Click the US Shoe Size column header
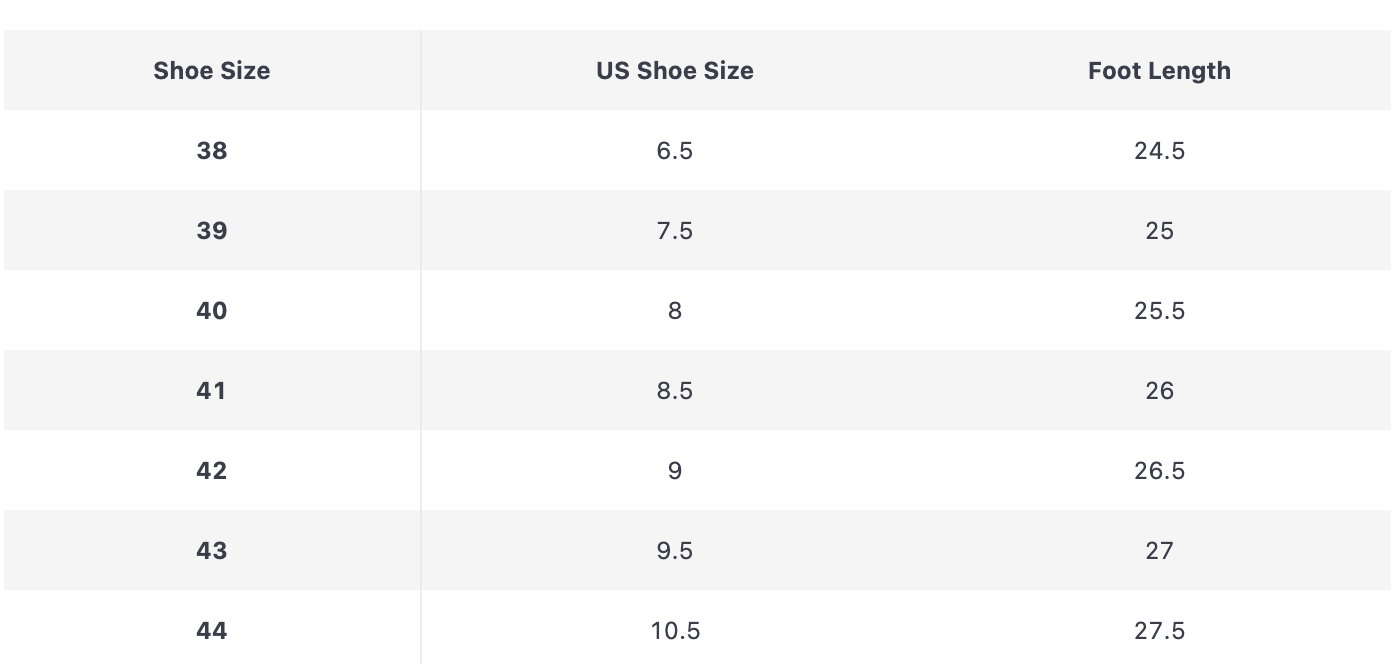The height and width of the screenshot is (664, 1398). [675, 71]
